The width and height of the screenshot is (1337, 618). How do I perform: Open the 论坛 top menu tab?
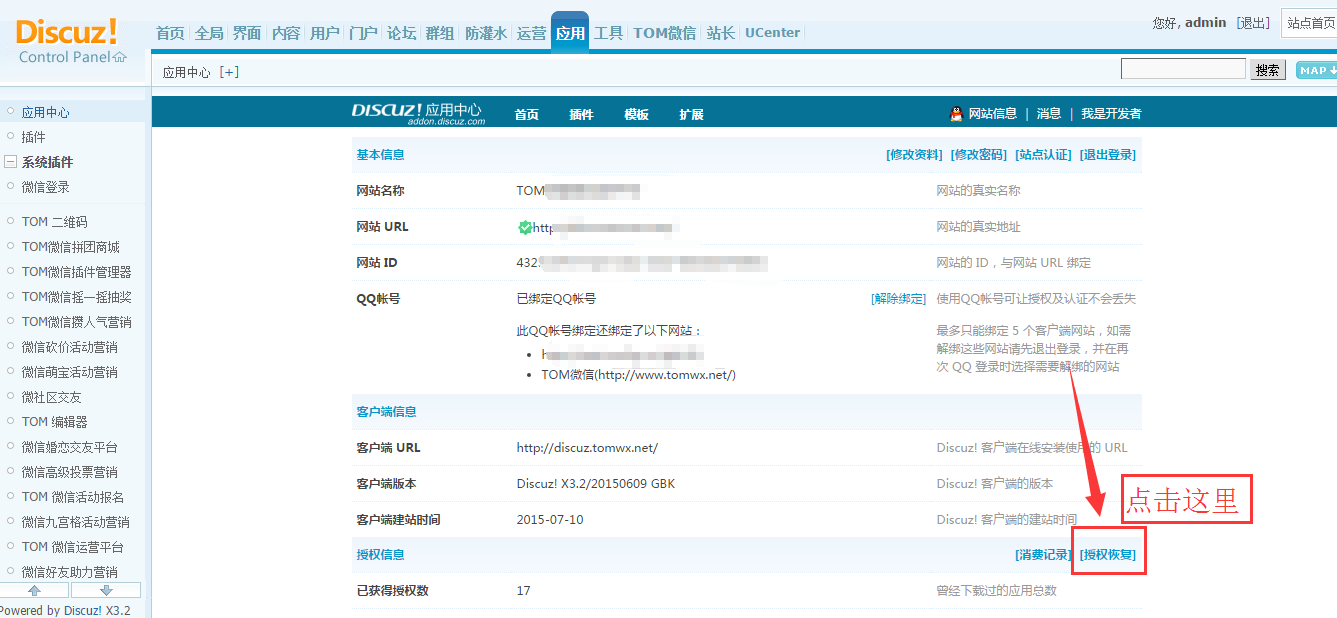coord(401,33)
